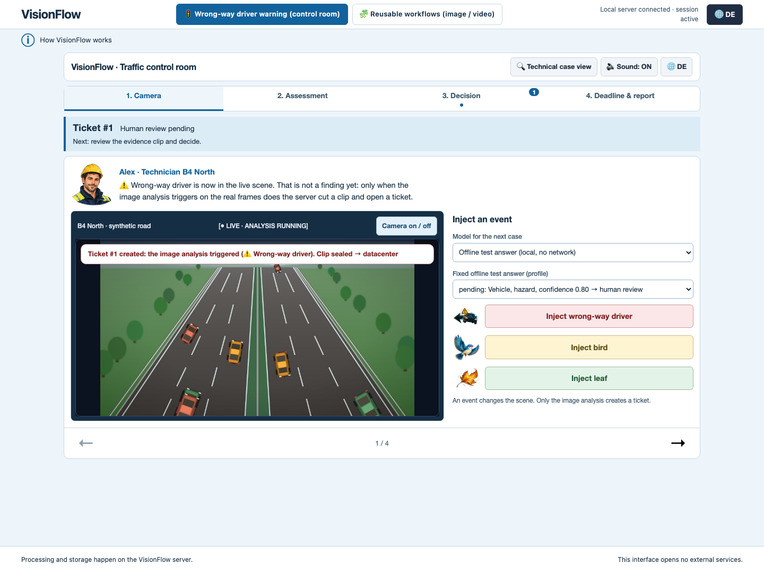Screen dimensions: 764x573
Task: Click the 1 / 4 page indicator
Action: 382,443
